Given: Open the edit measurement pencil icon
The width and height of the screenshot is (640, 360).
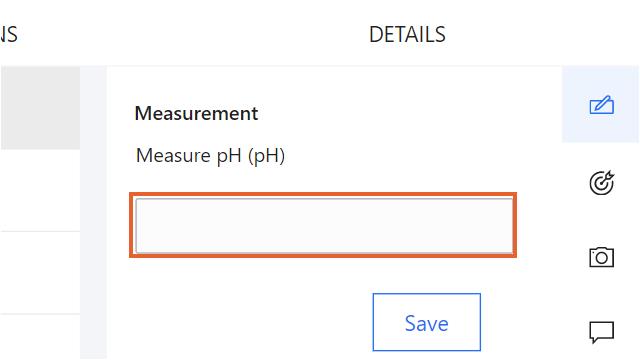Looking at the screenshot, I should click(602, 105).
